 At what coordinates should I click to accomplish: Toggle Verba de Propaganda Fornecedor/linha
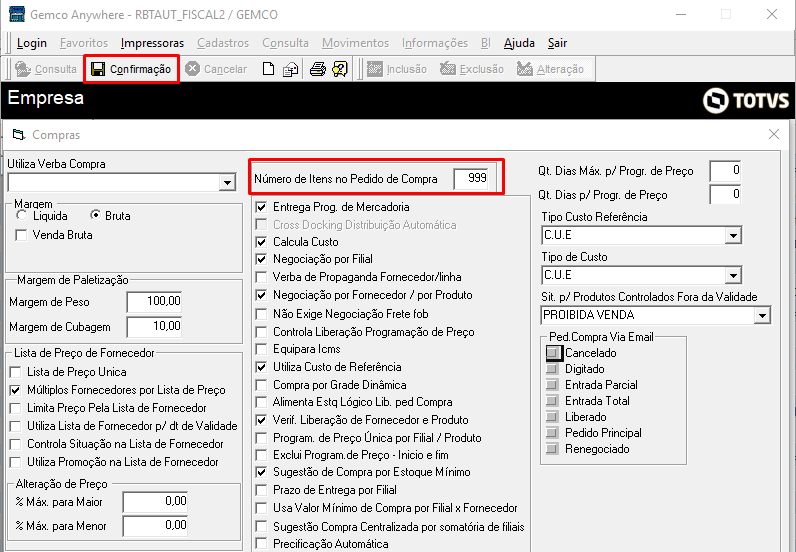[261, 277]
